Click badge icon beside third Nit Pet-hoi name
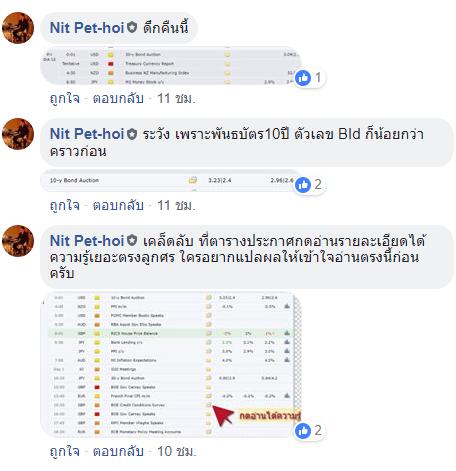The height and width of the screenshot is (471, 456). tap(132, 240)
